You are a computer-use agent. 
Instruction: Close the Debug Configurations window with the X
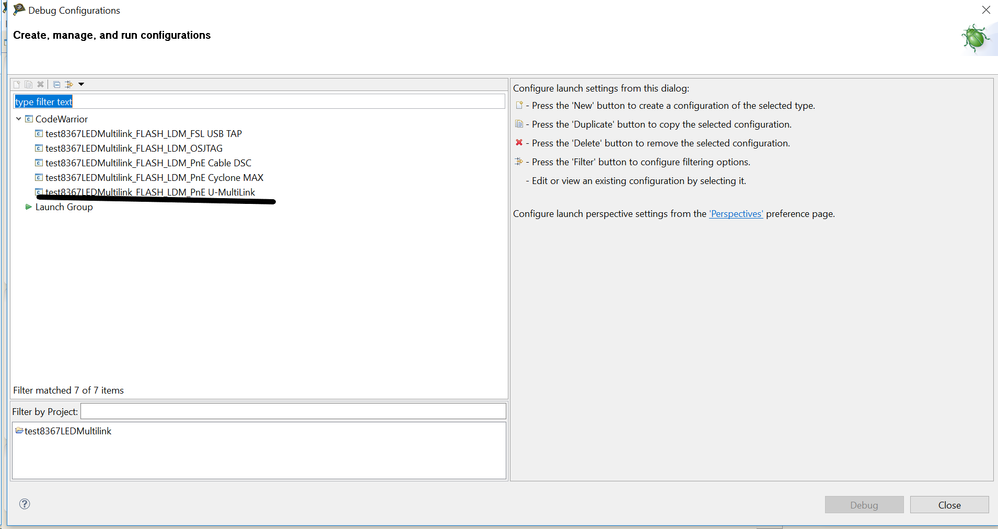coord(985,10)
